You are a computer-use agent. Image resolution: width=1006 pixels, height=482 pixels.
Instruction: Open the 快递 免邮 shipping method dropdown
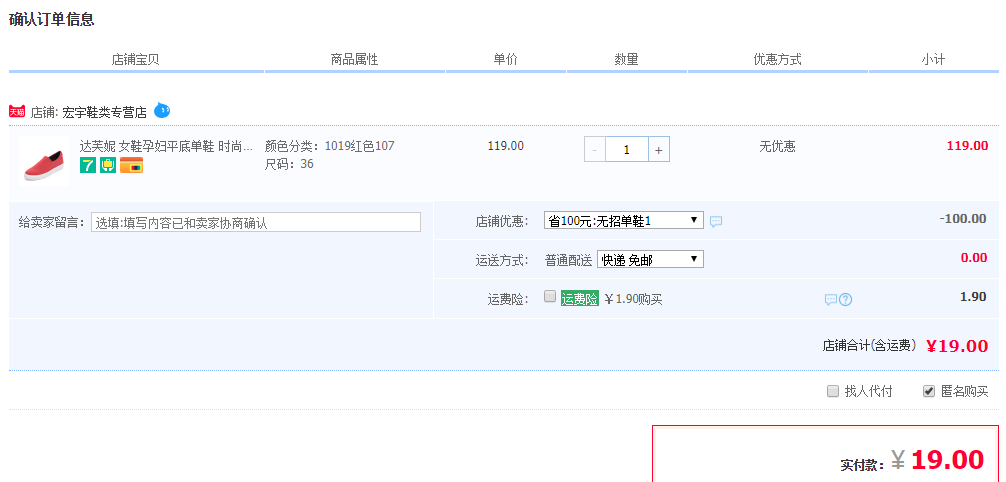[650, 260]
